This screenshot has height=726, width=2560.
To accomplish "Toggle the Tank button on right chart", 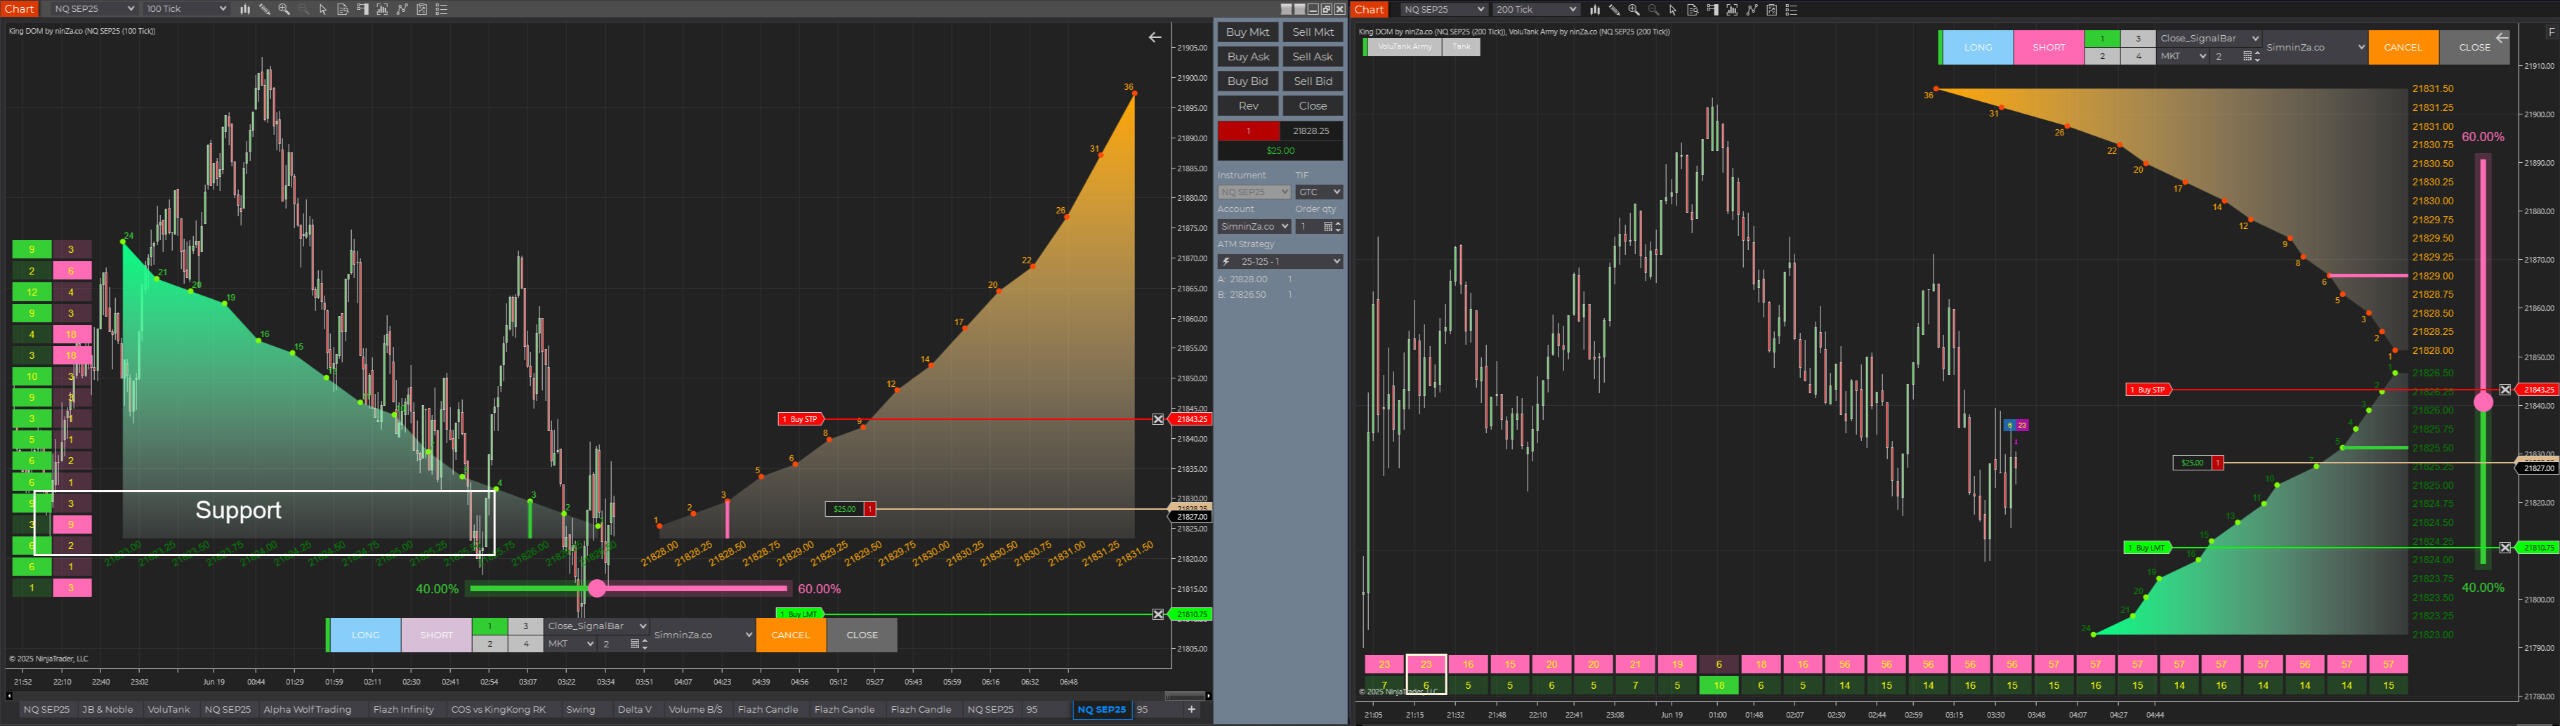I will [1461, 47].
